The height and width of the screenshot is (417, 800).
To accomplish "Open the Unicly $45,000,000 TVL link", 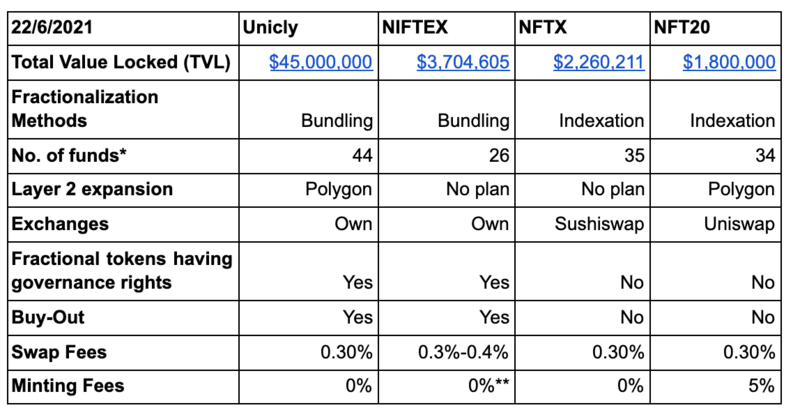I will (x=320, y=62).
